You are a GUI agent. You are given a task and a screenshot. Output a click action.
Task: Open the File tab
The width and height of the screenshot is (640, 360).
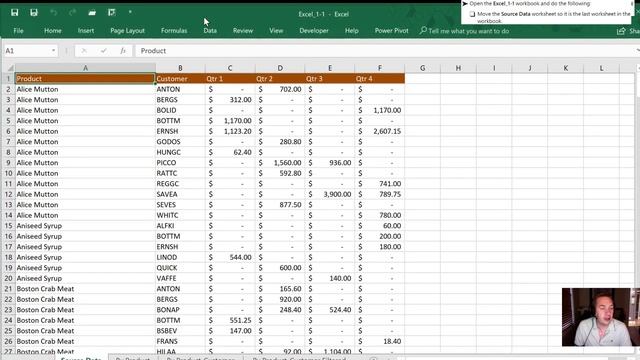coord(18,31)
